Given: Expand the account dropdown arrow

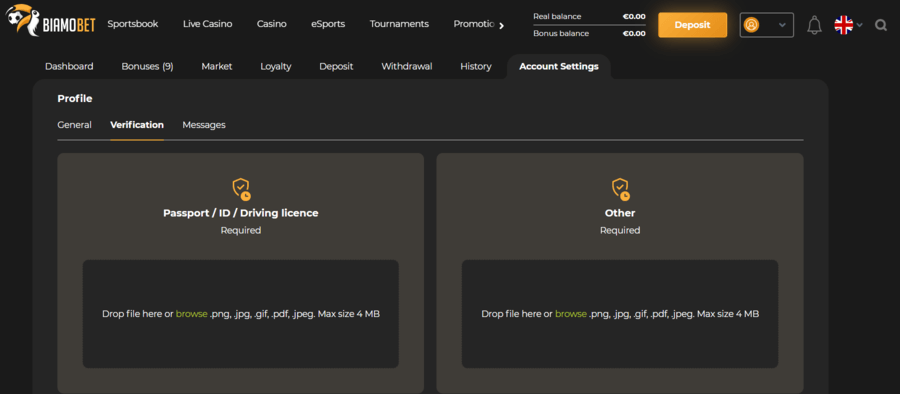Looking at the screenshot, I should pos(782,25).
